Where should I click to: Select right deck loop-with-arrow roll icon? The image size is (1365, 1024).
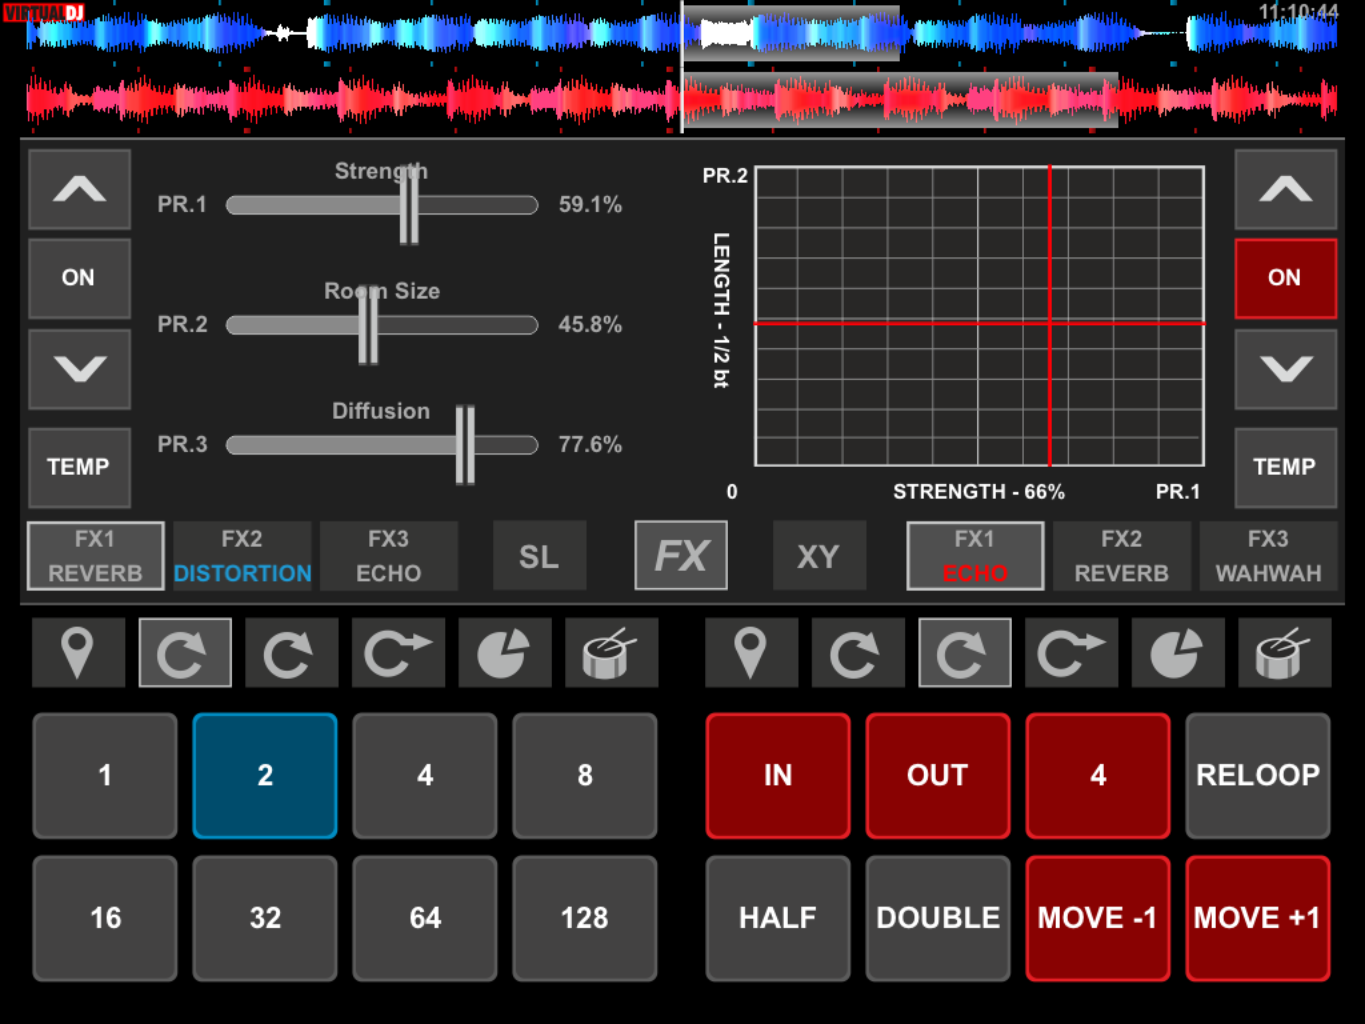click(x=1071, y=653)
